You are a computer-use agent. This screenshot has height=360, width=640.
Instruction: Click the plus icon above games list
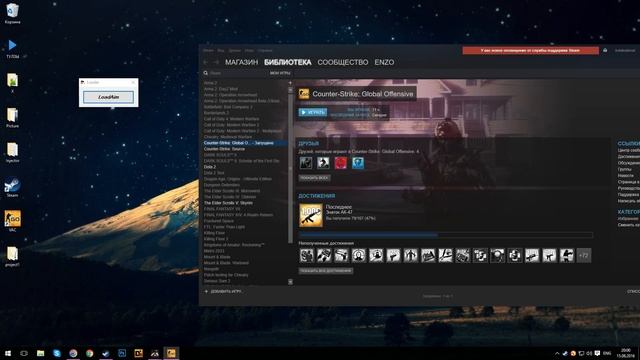(x=290, y=83)
